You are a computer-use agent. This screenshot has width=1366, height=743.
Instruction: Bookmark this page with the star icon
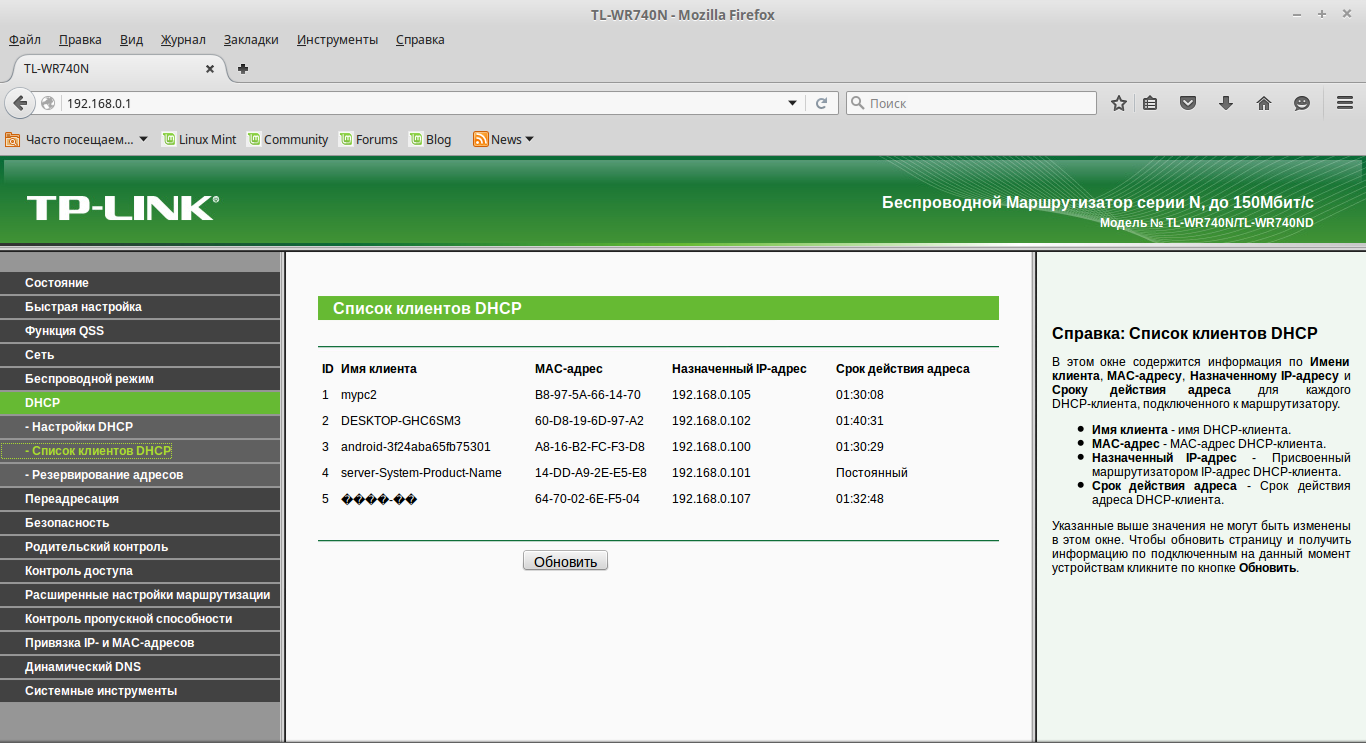[1119, 103]
